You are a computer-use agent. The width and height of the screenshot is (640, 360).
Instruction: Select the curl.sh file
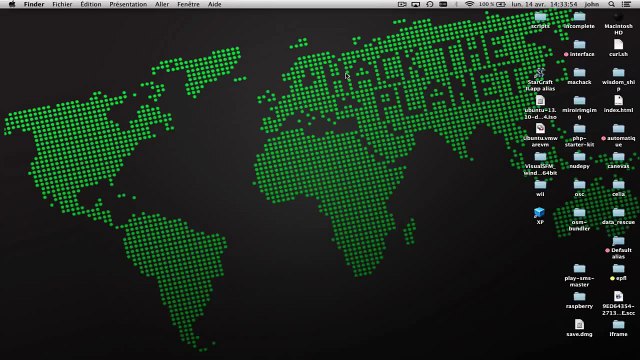pos(618,44)
